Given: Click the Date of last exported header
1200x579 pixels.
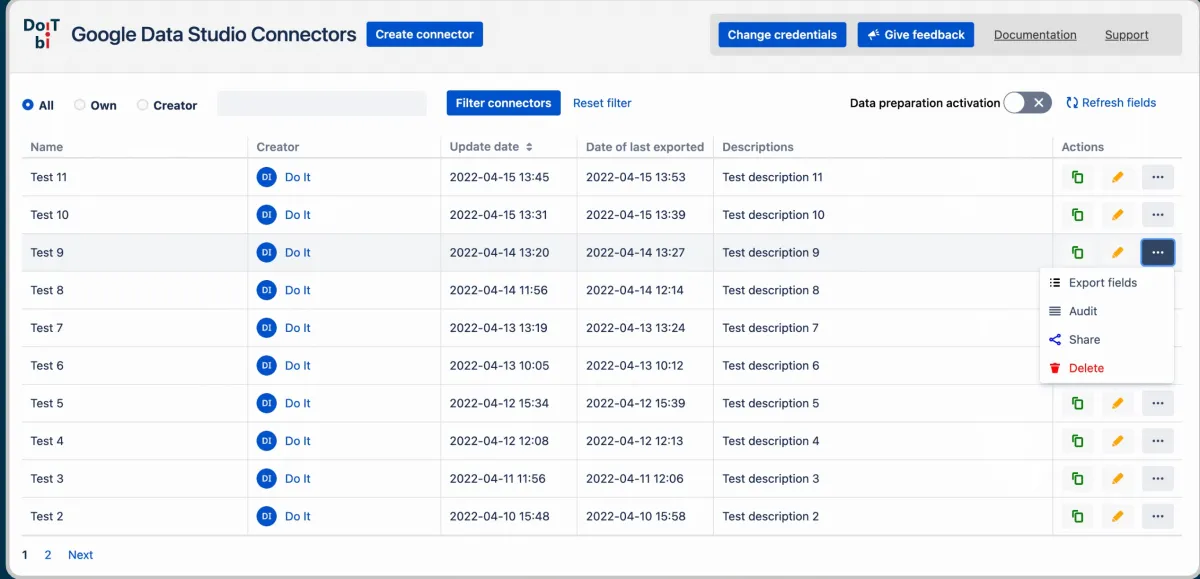Looking at the screenshot, I should (x=645, y=147).
